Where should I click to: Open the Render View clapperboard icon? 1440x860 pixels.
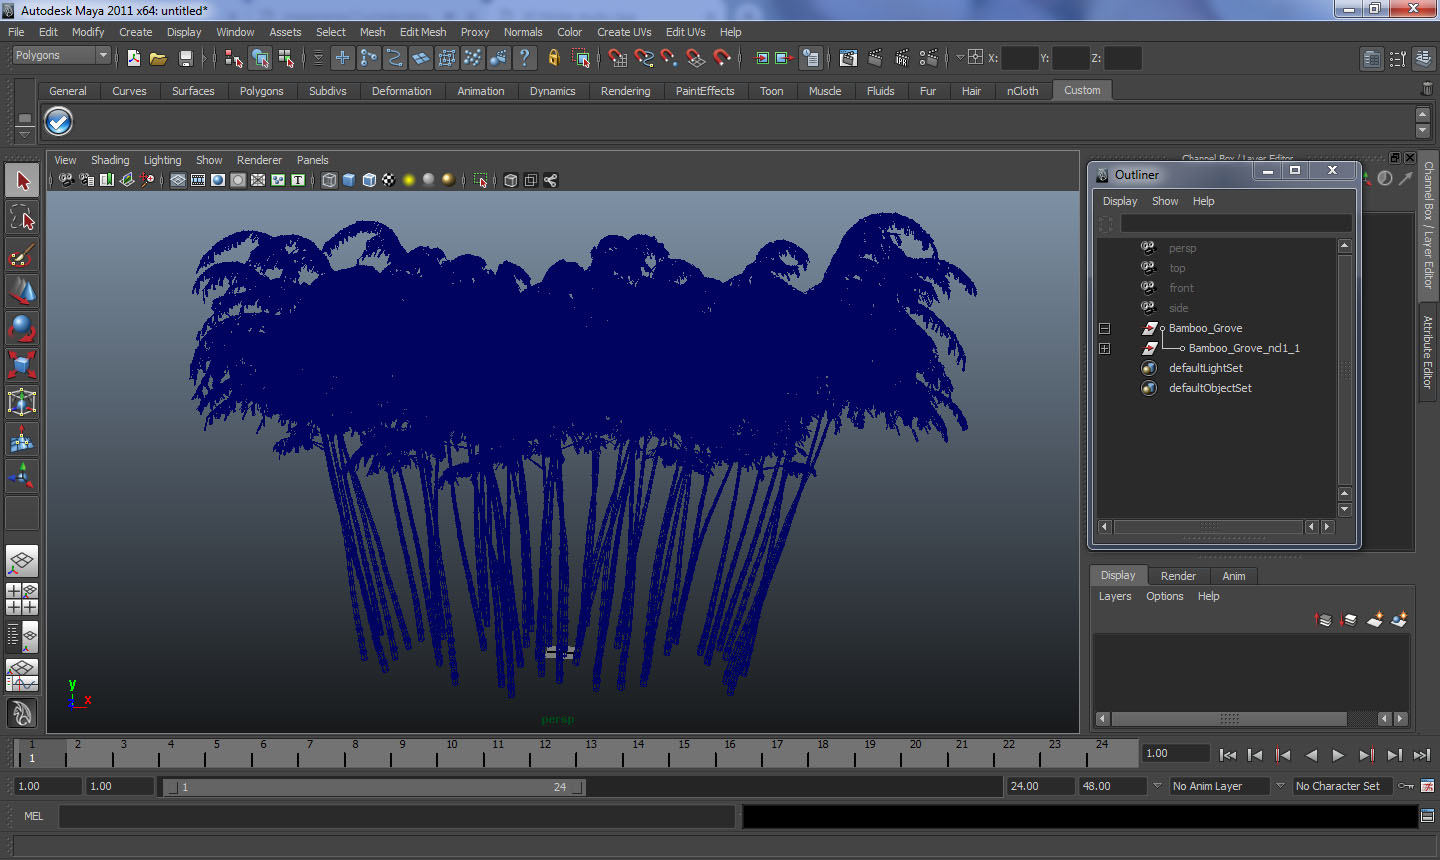(x=848, y=58)
